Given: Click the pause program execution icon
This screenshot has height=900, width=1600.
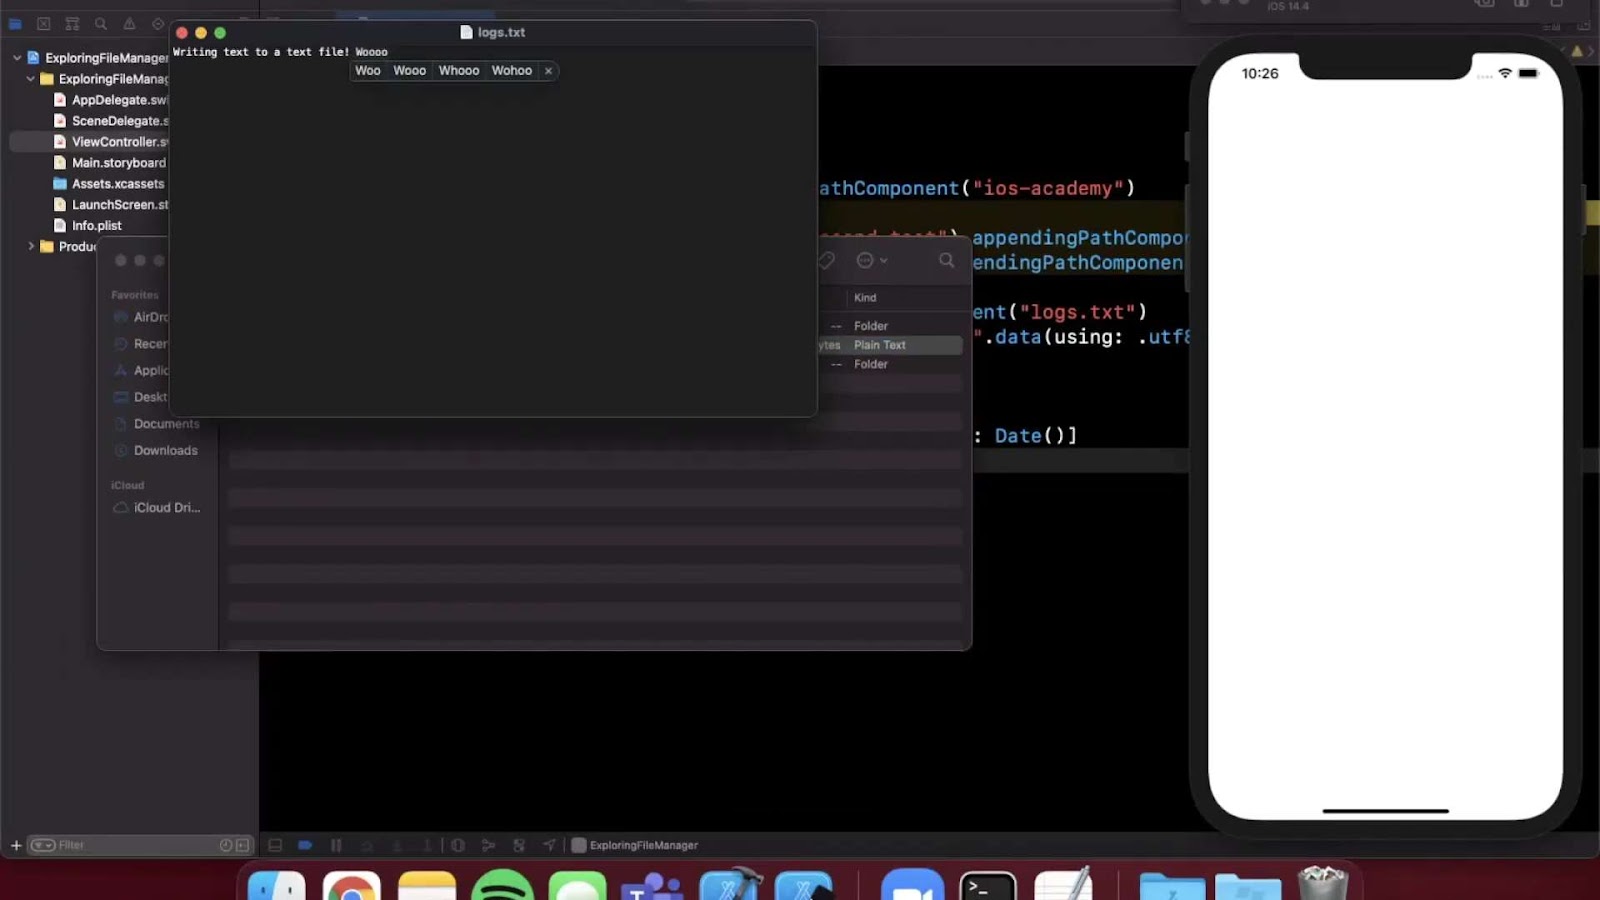Looking at the screenshot, I should pyautogui.click(x=336, y=846).
